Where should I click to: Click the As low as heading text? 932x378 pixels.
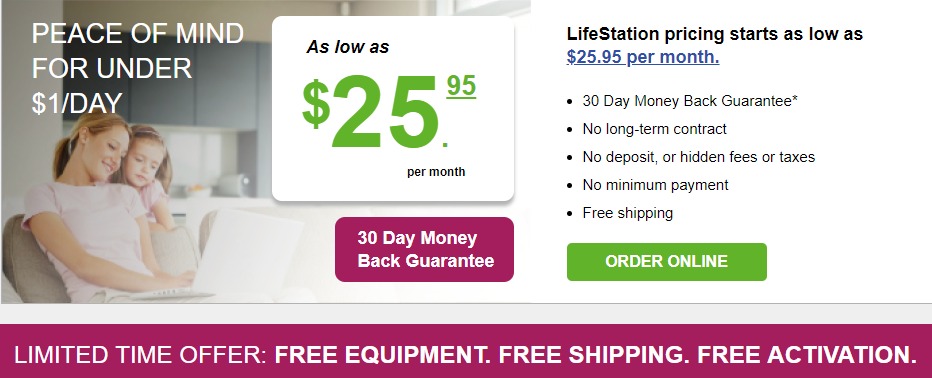(x=348, y=48)
